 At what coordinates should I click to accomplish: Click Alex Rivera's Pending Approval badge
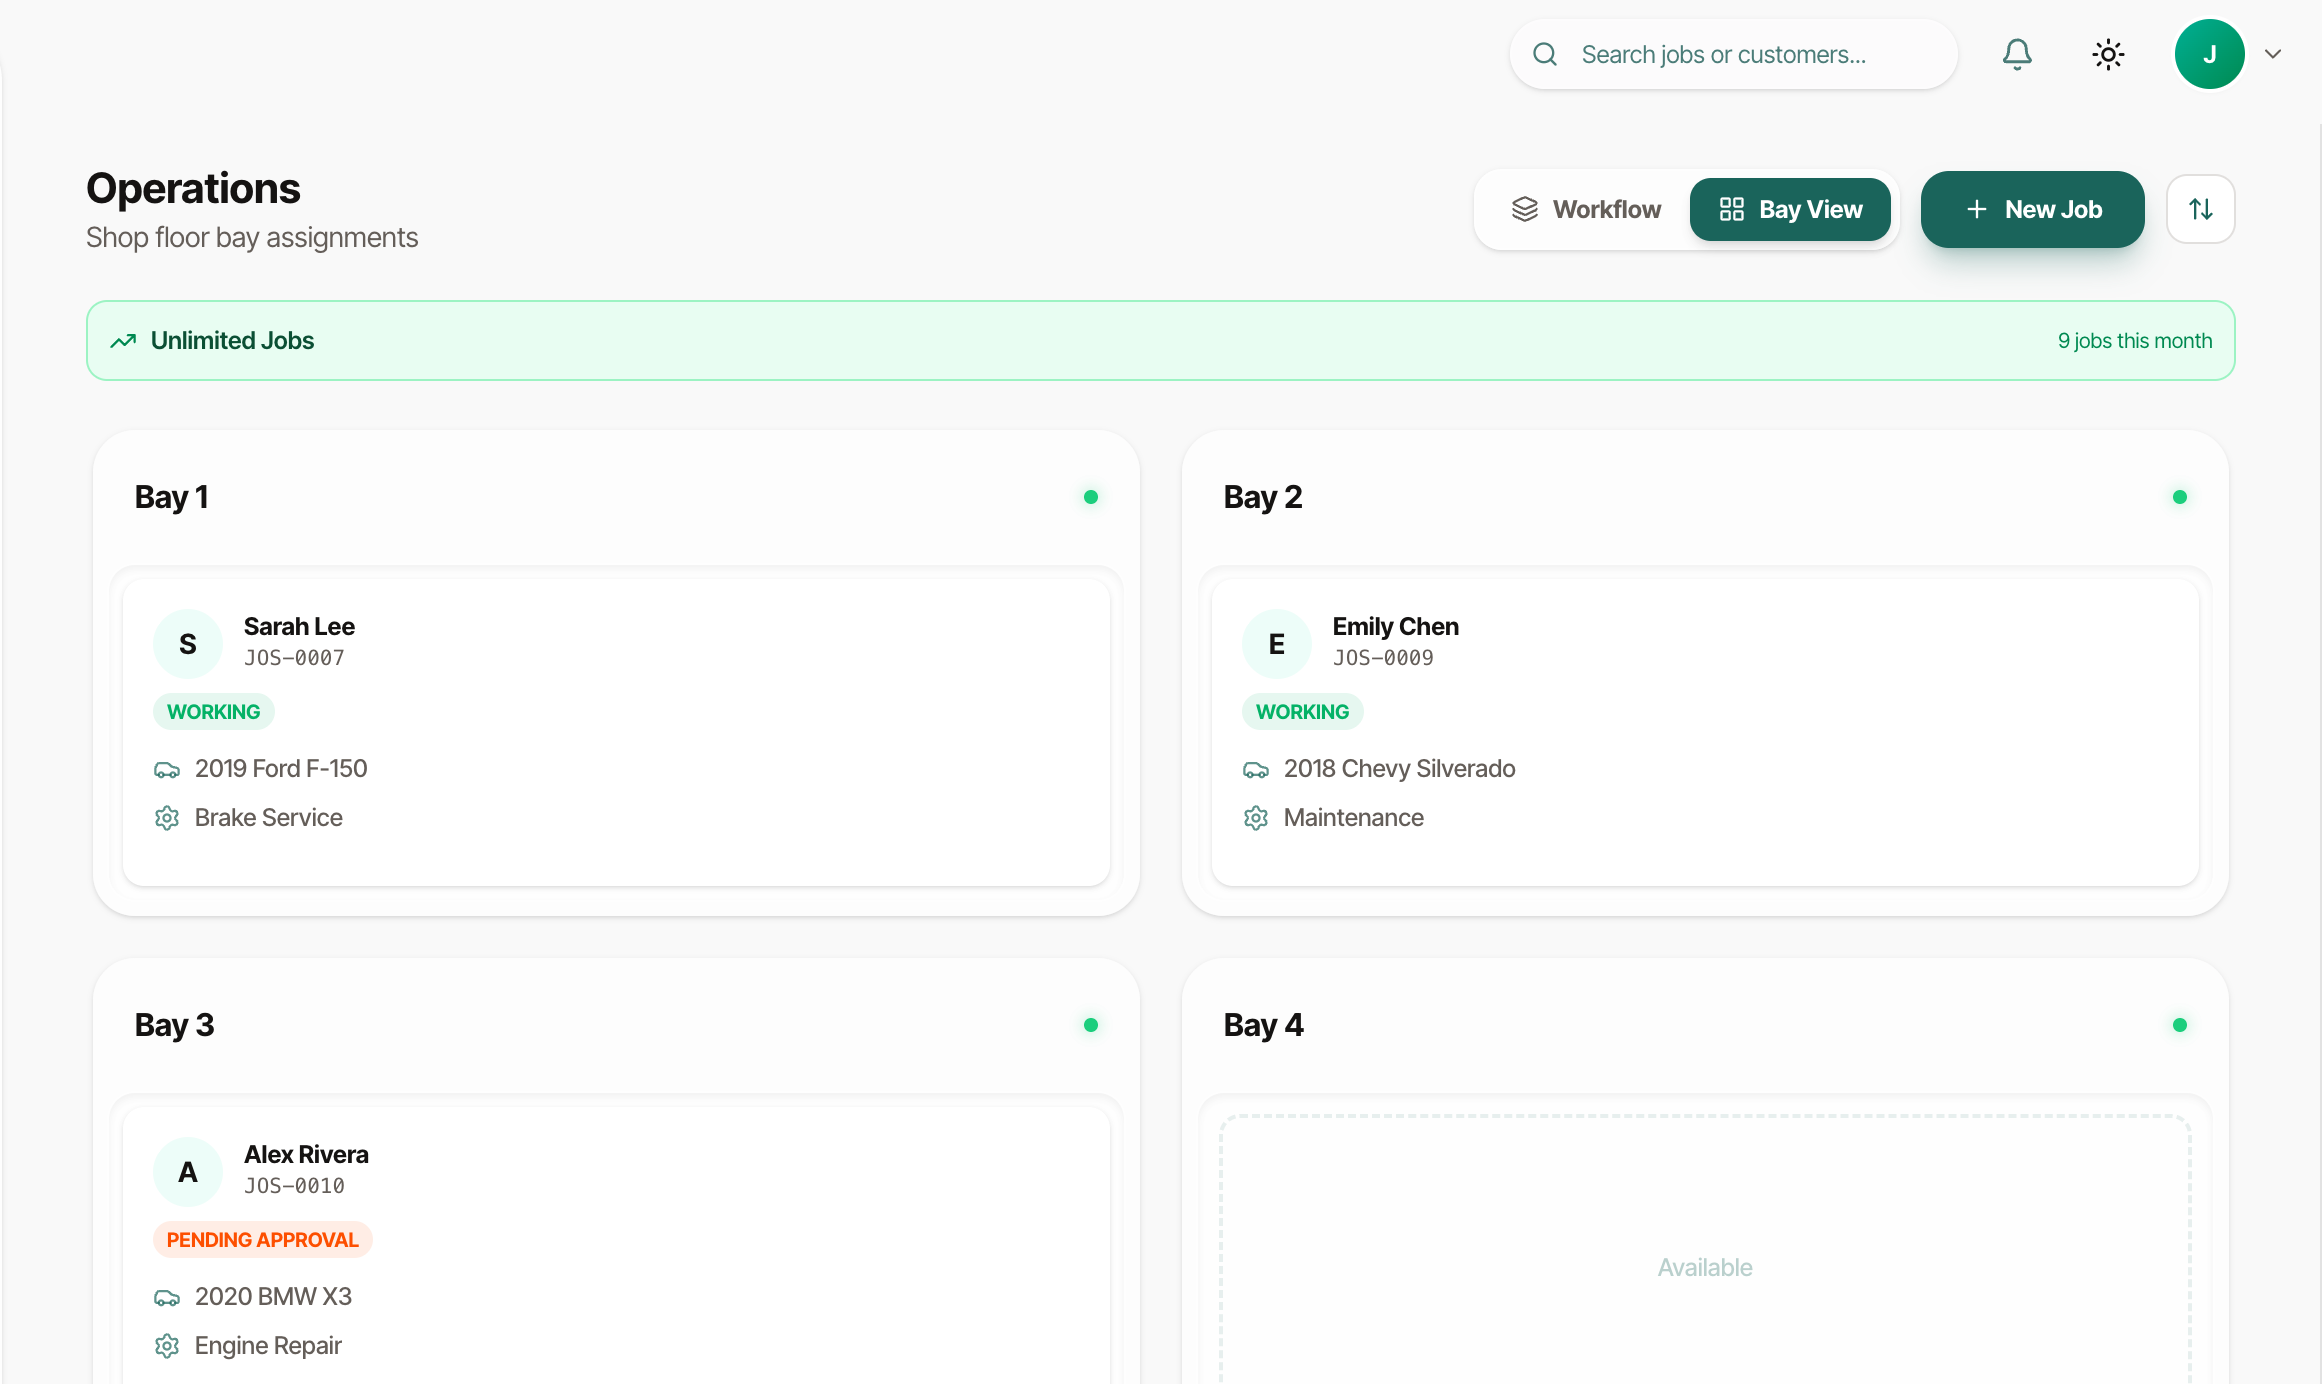pos(262,1240)
